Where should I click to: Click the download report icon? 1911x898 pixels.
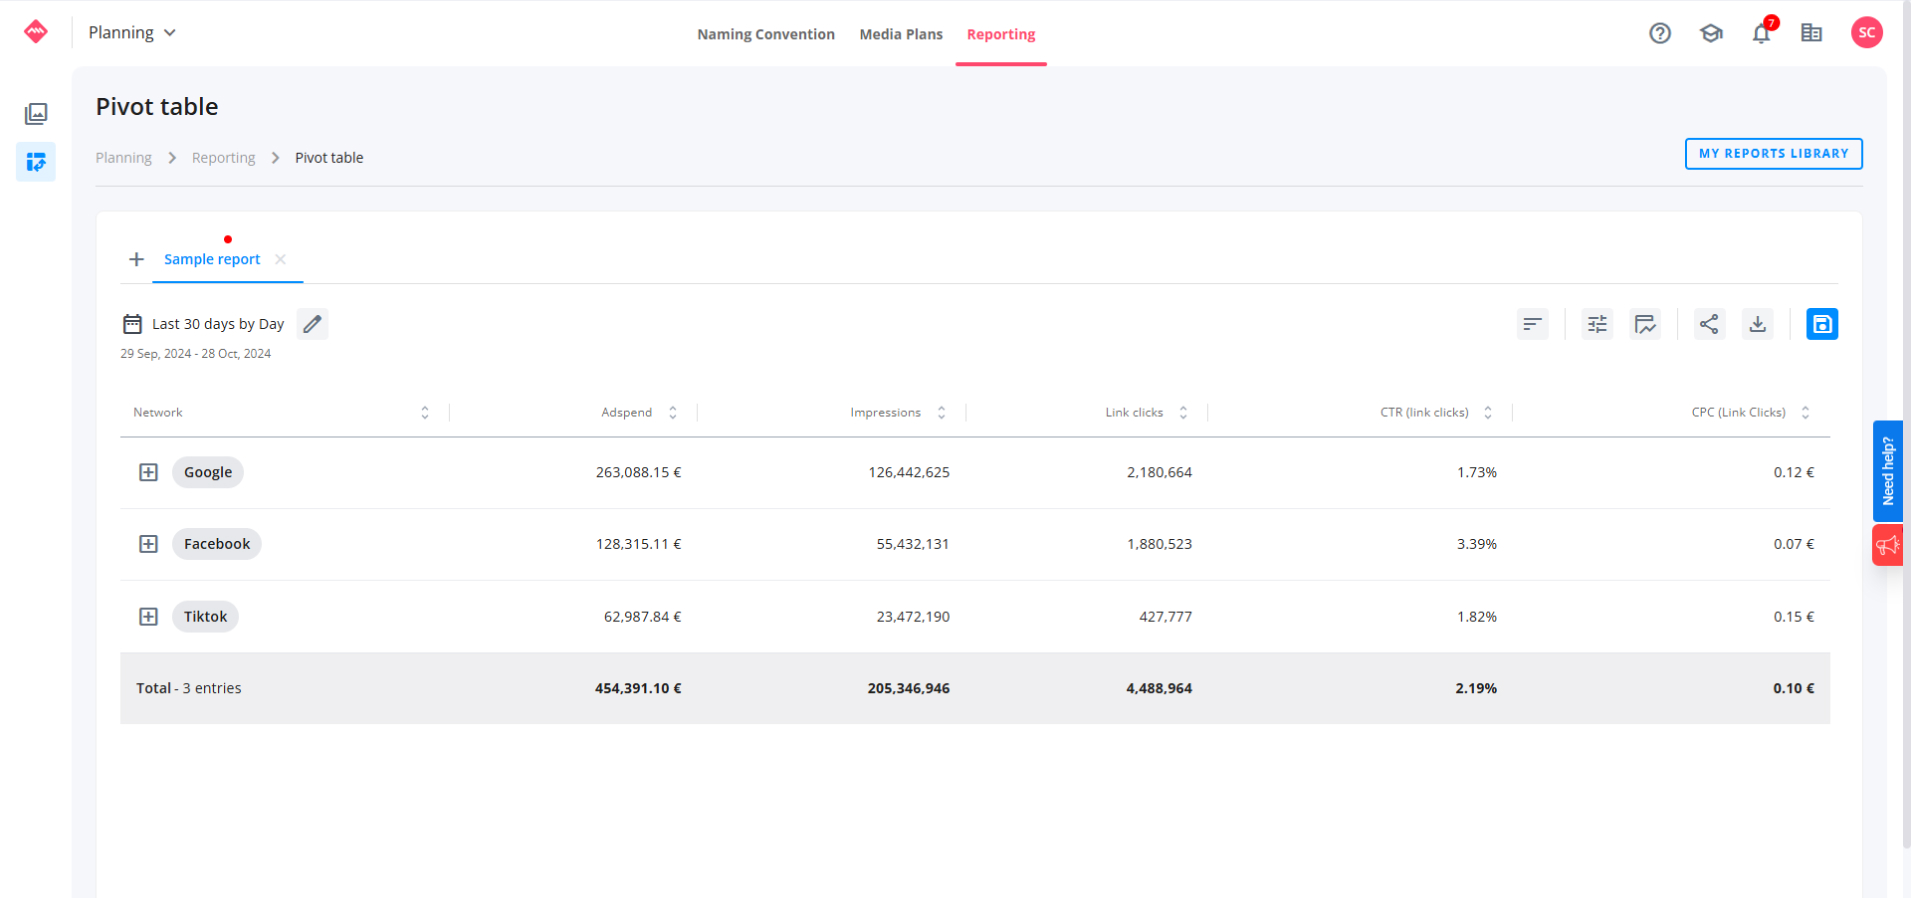tap(1757, 324)
